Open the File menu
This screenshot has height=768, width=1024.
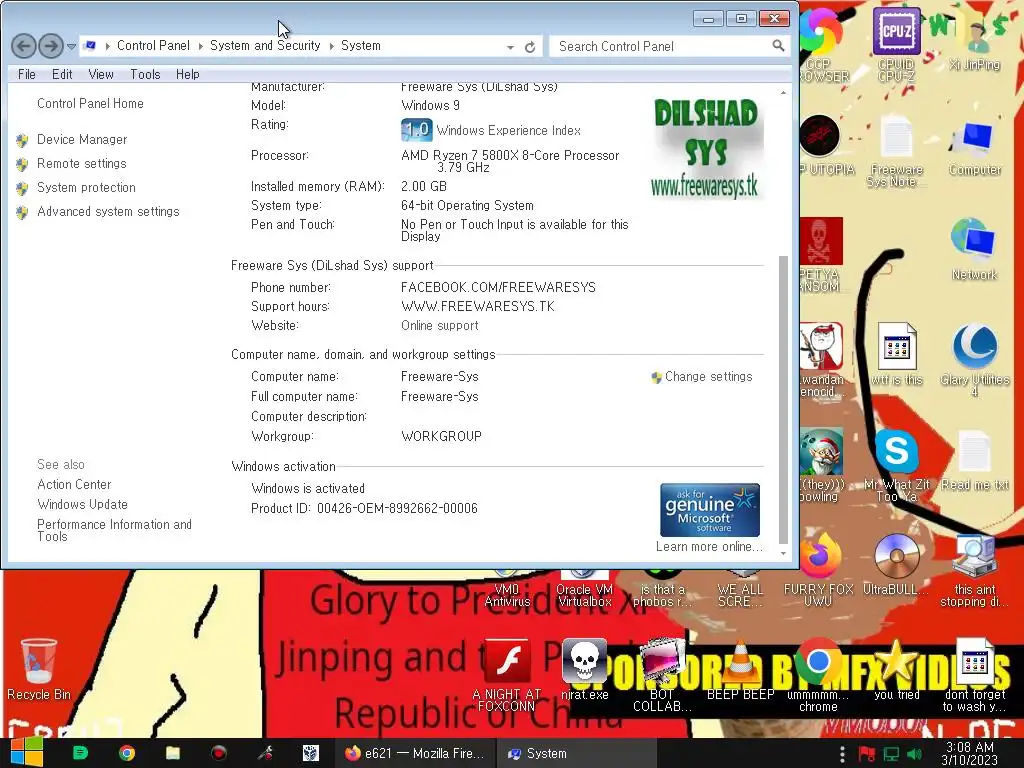point(27,74)
